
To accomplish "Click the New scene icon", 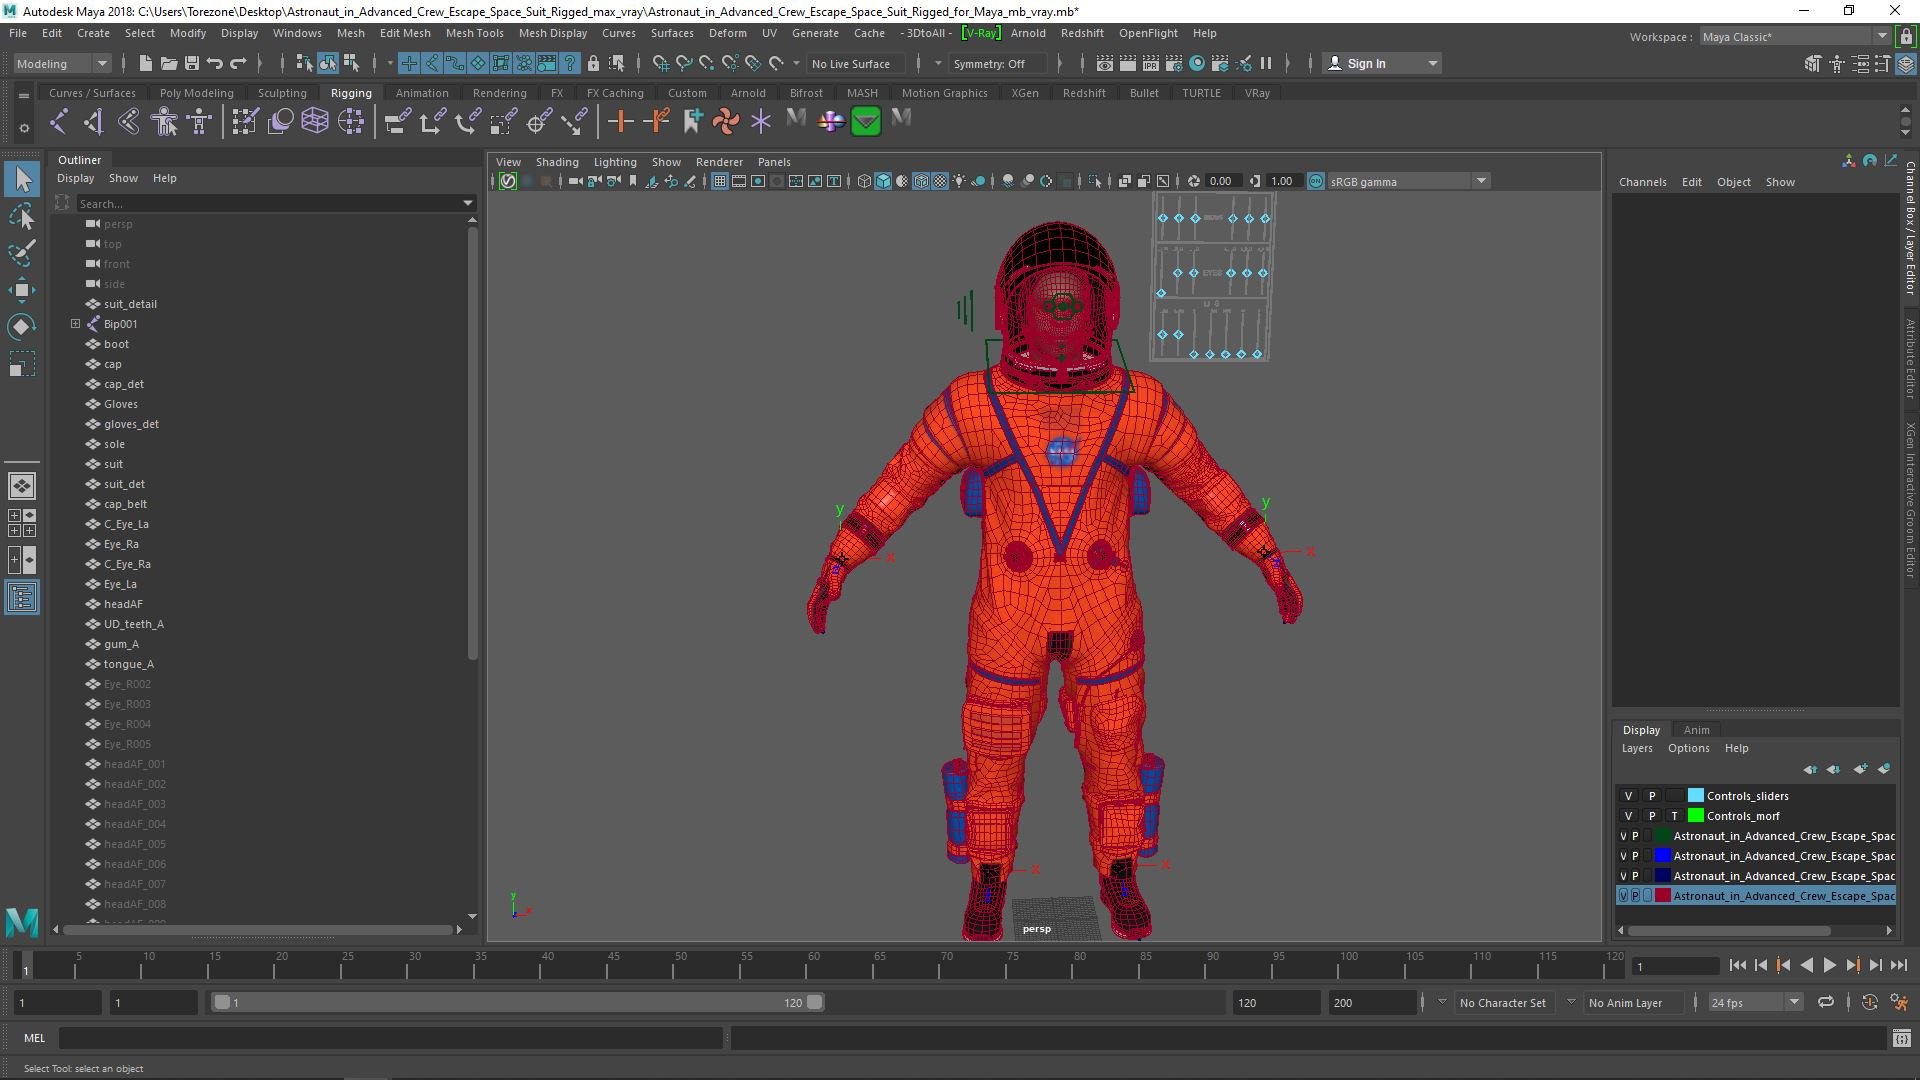I will coord(145,63).
